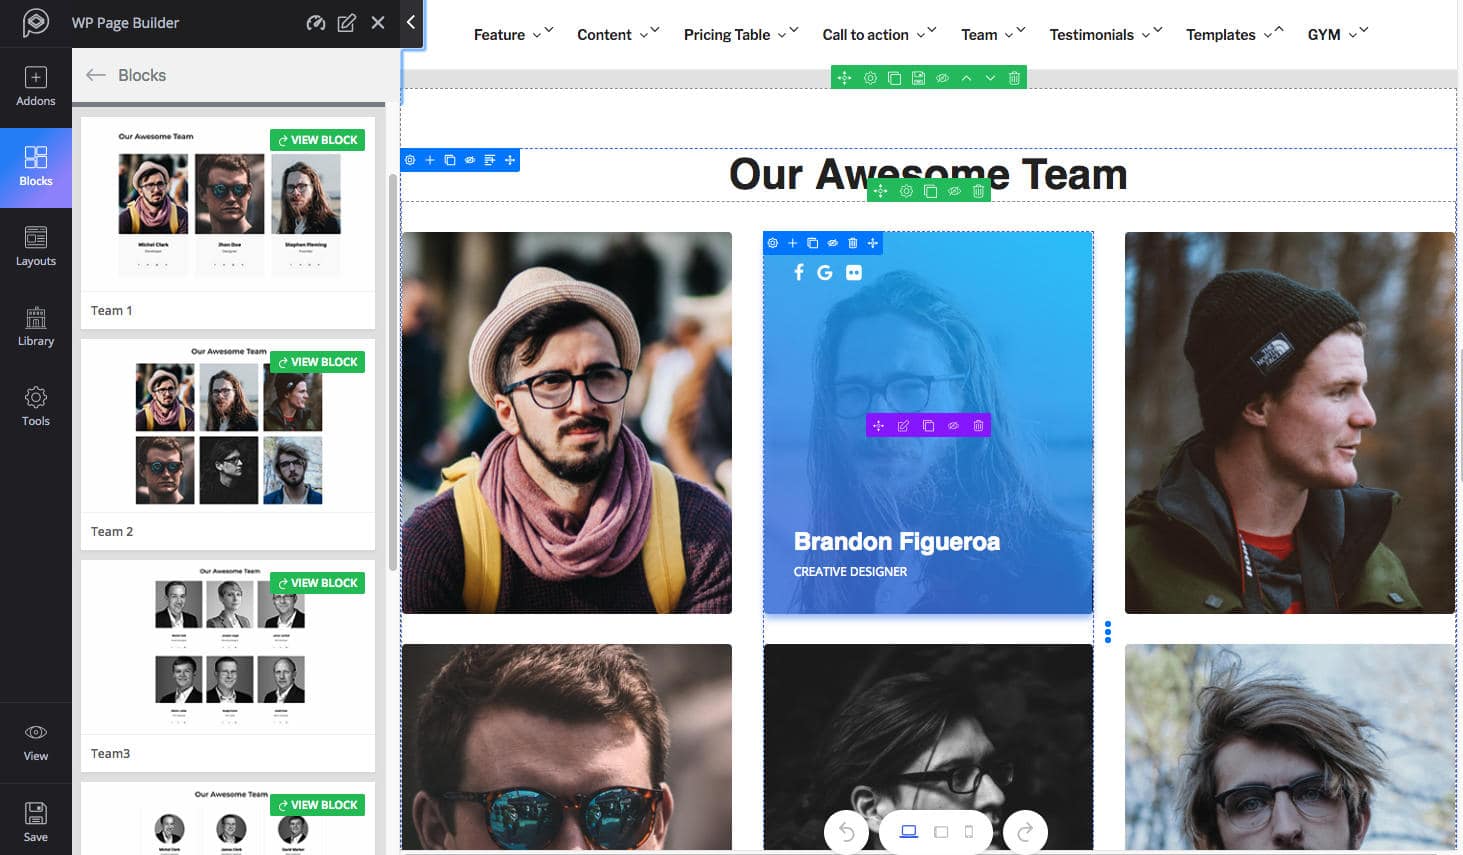The height and width of the screenshot is (855, 1463).
Task: Open the Tools panel in the sidebar
Action: (x=36, y=405)
